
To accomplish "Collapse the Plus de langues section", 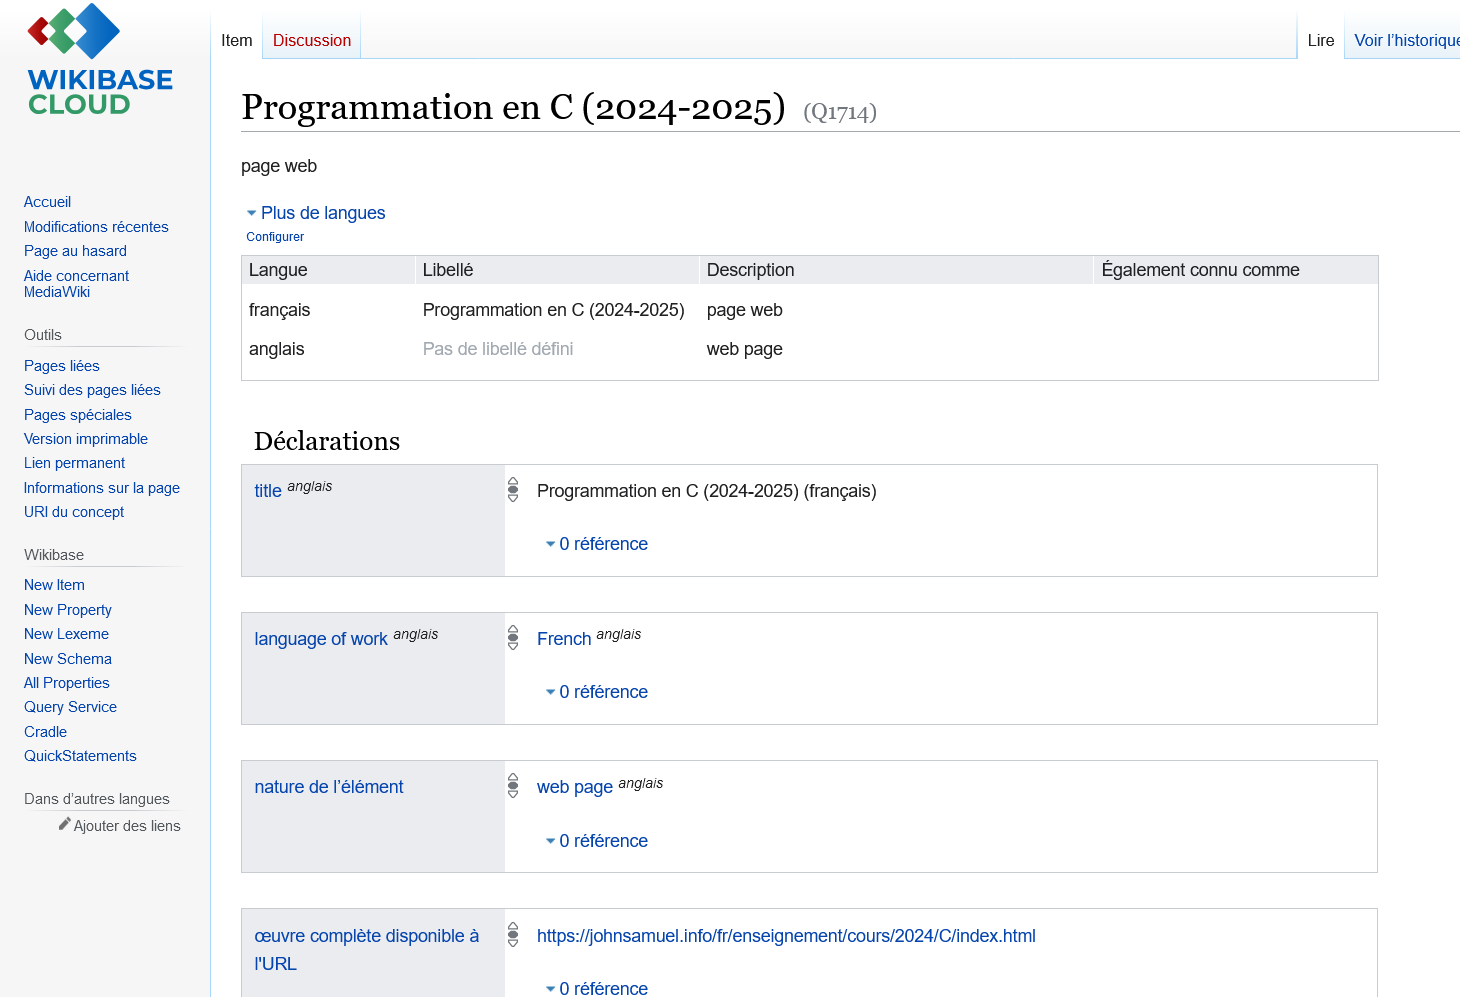I will coord(316,213).
